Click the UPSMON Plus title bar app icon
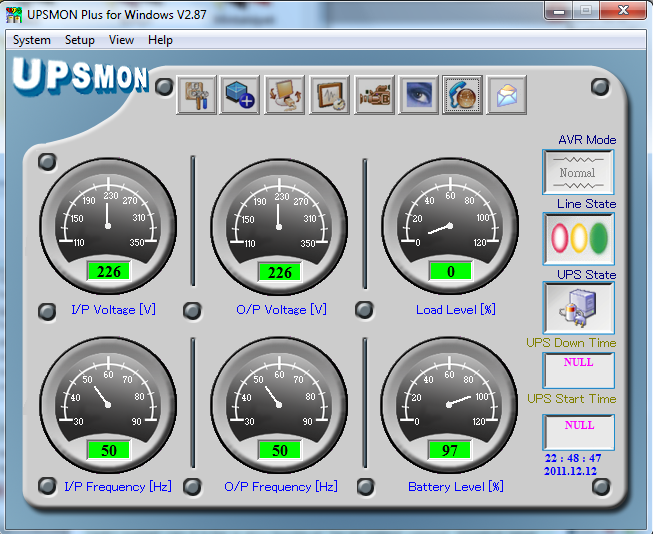 (14, 15)
